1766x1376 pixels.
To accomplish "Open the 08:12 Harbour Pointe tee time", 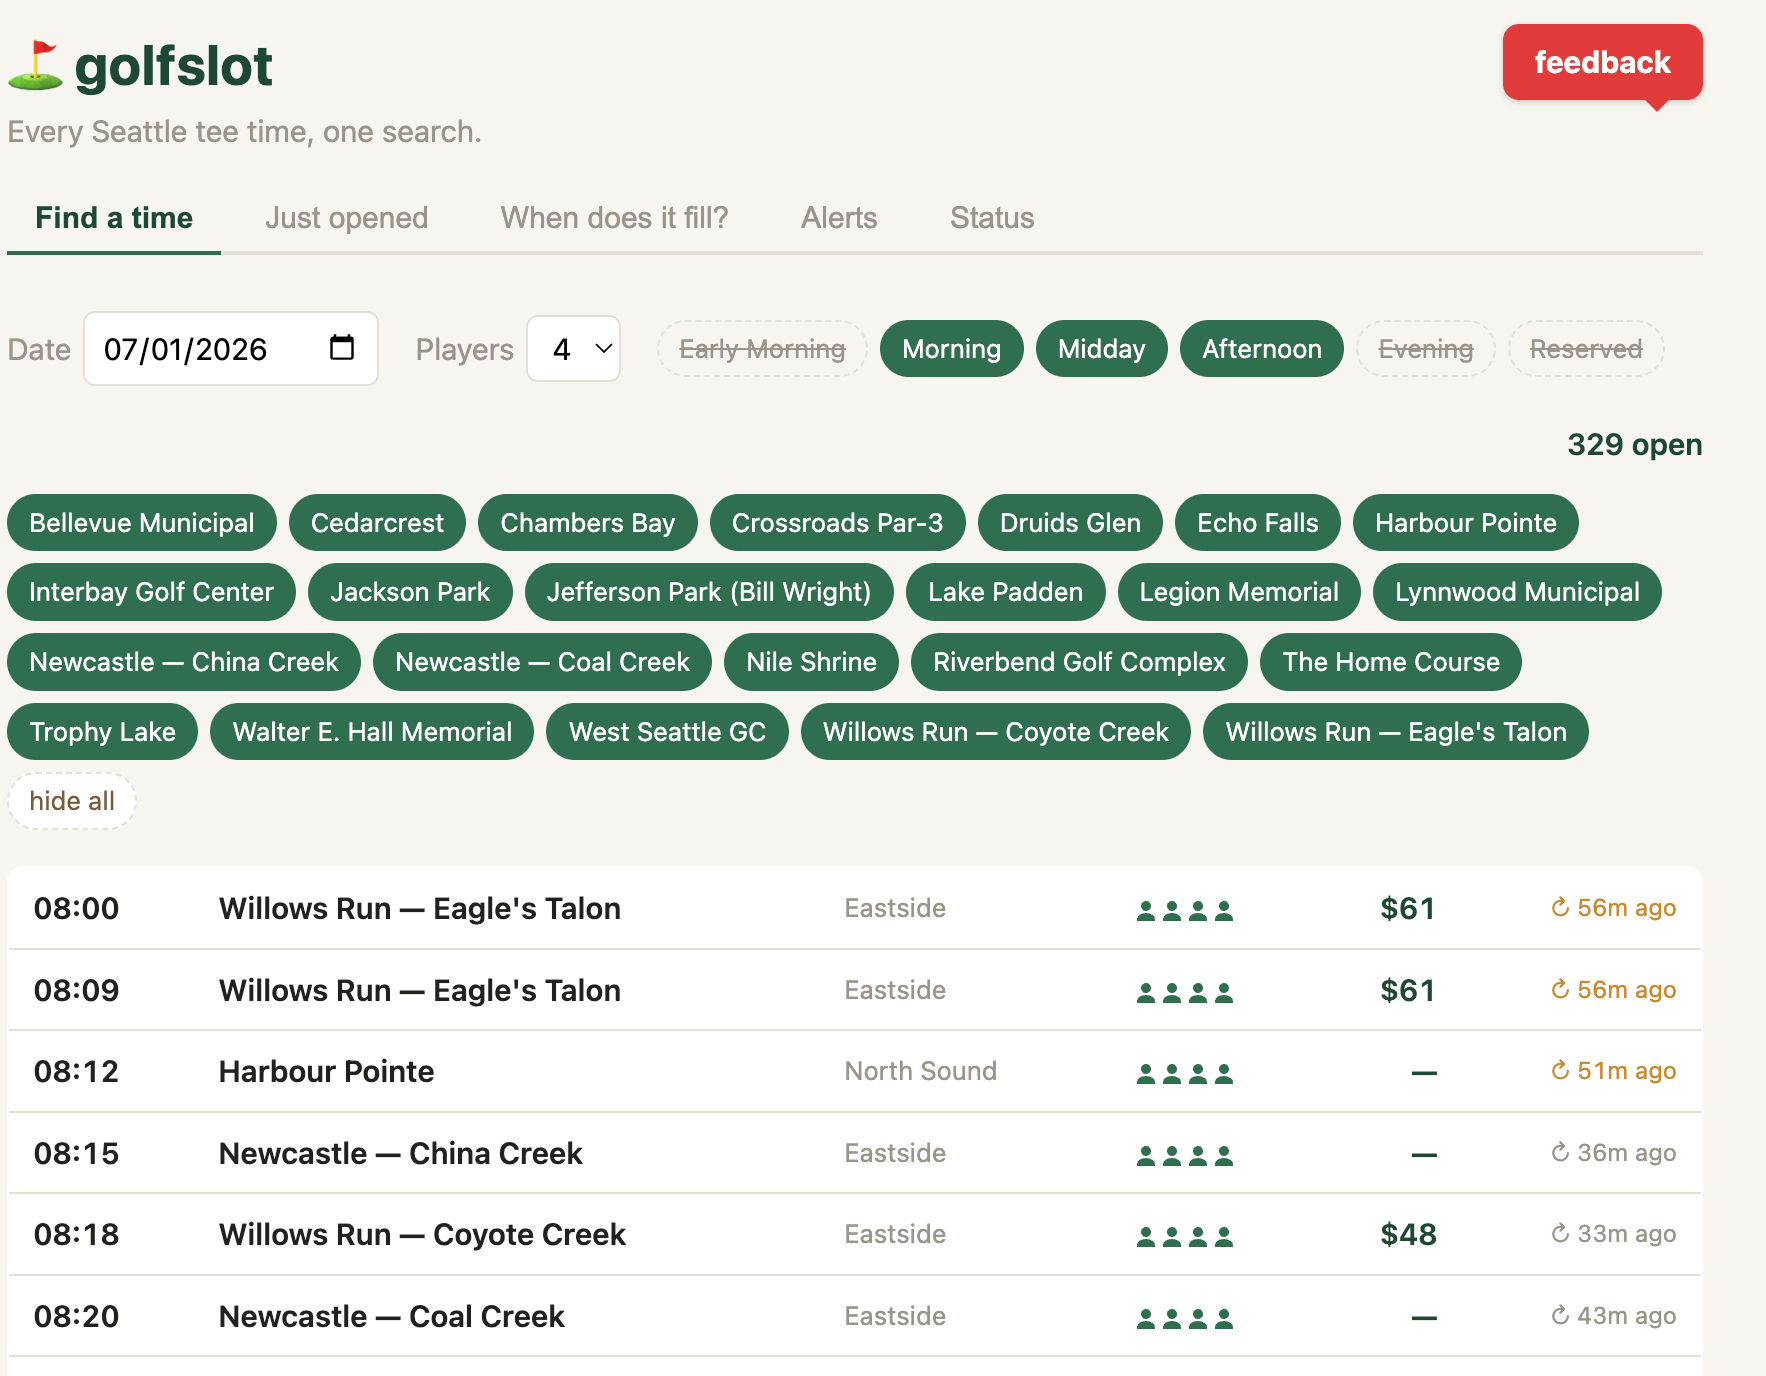I will pyautogui.click(x=855, y=1071).
